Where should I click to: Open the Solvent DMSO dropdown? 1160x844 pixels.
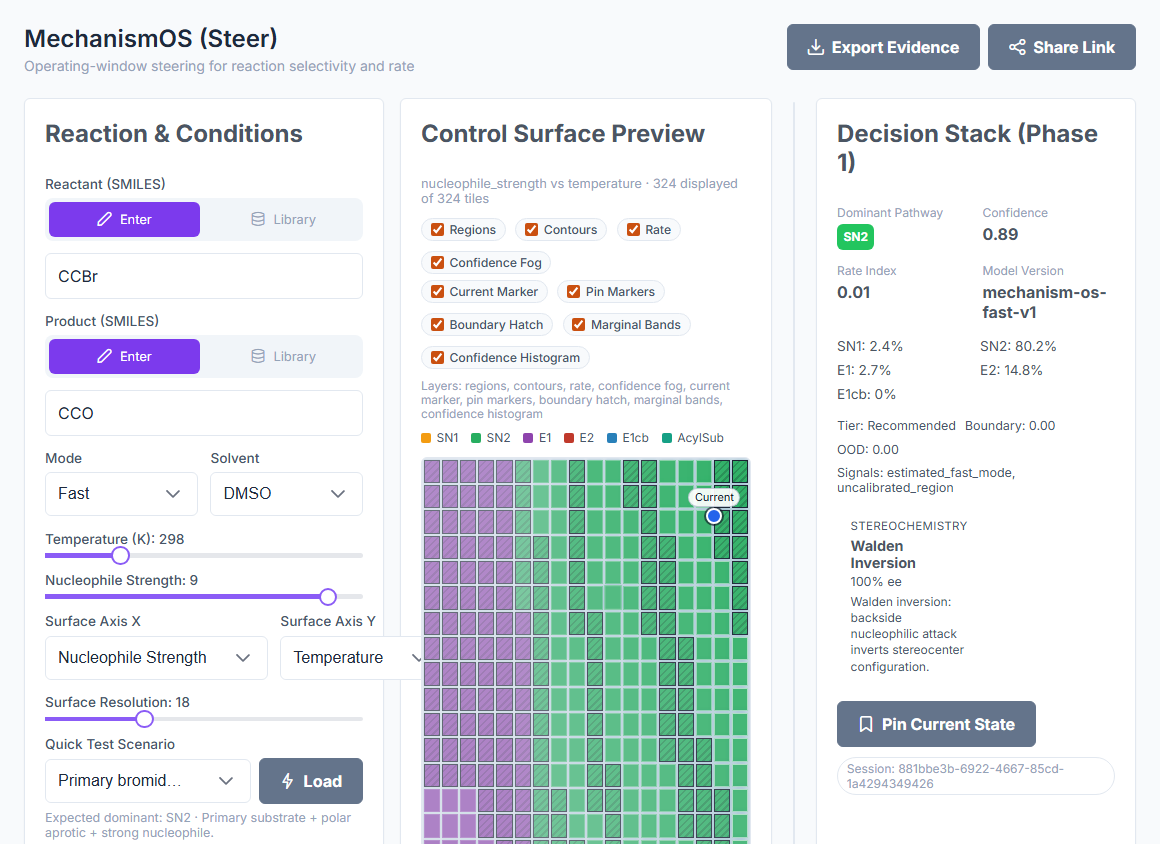(286, 494)
